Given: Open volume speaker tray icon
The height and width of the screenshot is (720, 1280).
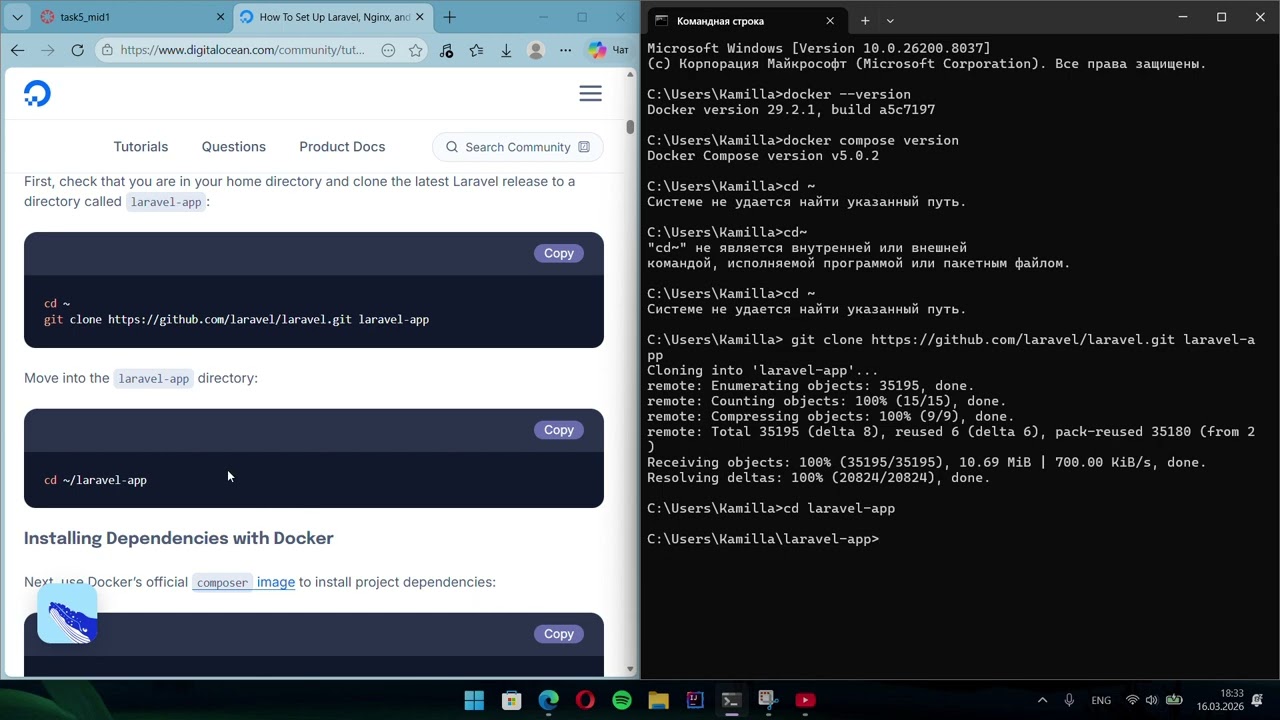Looking at the screenshot, I should [x=1151, y=700].
